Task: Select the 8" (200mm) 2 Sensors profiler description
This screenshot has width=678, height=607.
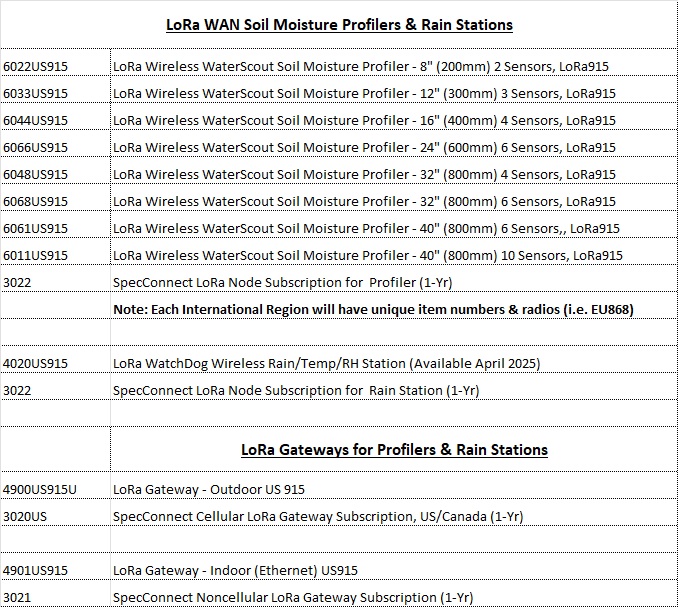Action: [361, 66]
